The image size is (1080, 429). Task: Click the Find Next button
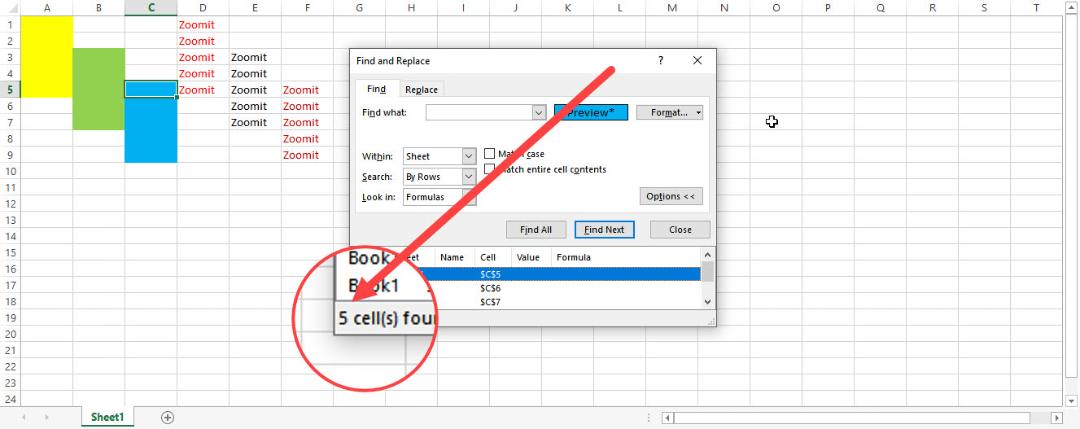[604, 230]
